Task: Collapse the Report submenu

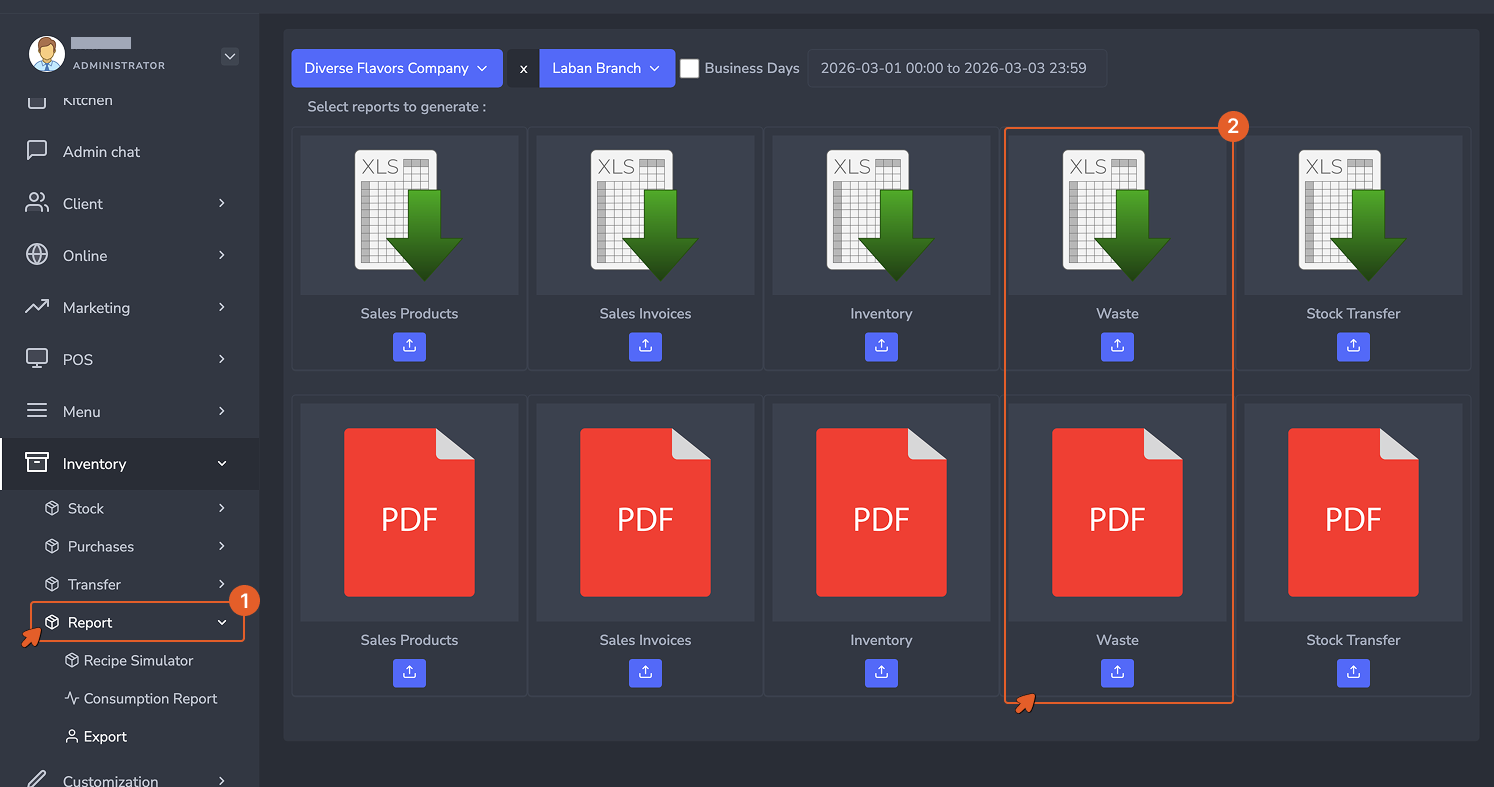Action: coord(137,622)
